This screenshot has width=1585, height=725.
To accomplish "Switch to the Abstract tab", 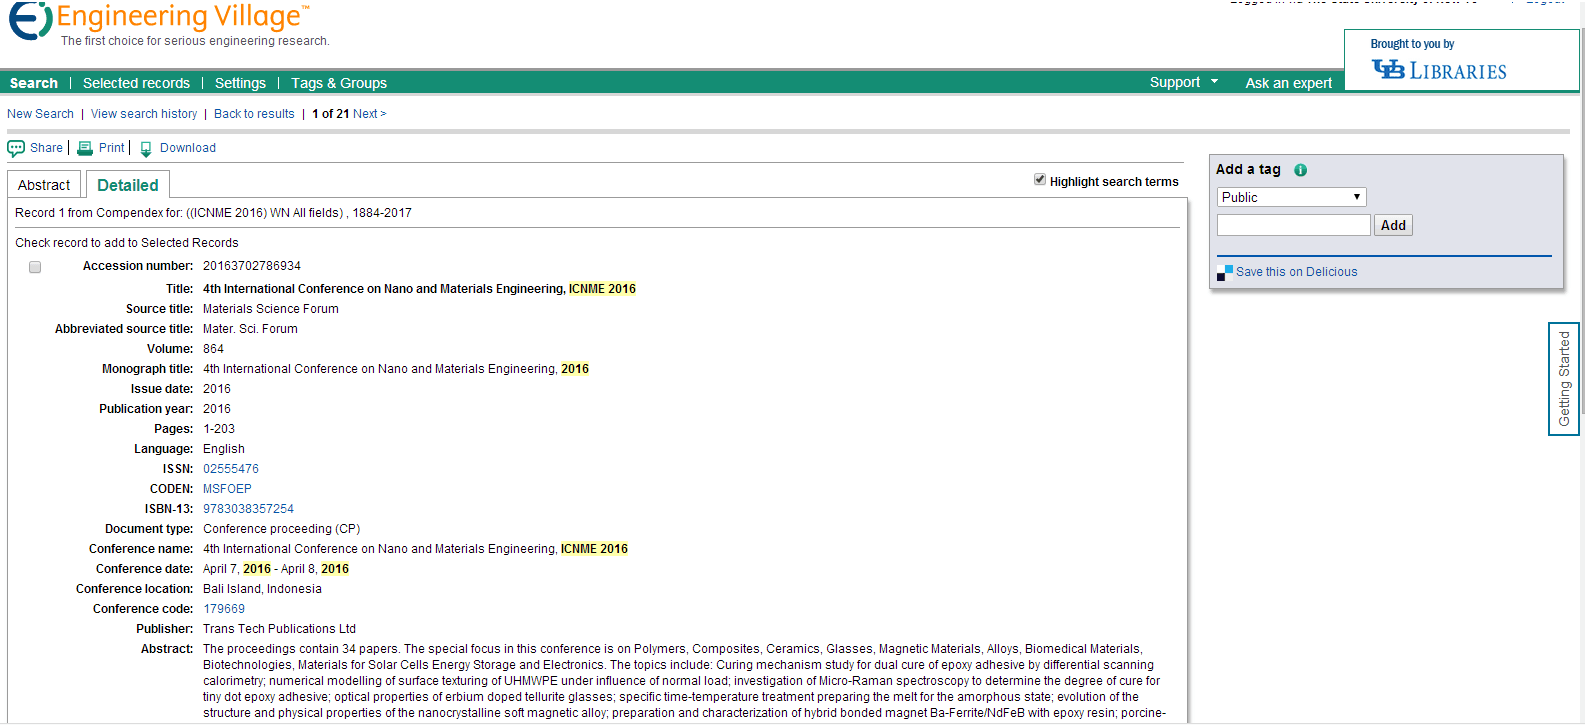I will pyautogui.click(x=44, y=185).
